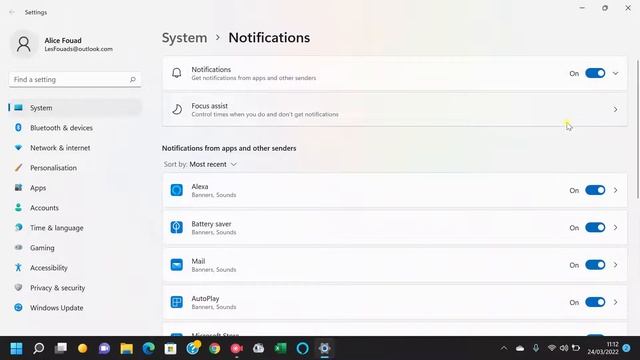Open the clock and date 24/03/2022
Screen dimensions: 640x360
point(603,348)
